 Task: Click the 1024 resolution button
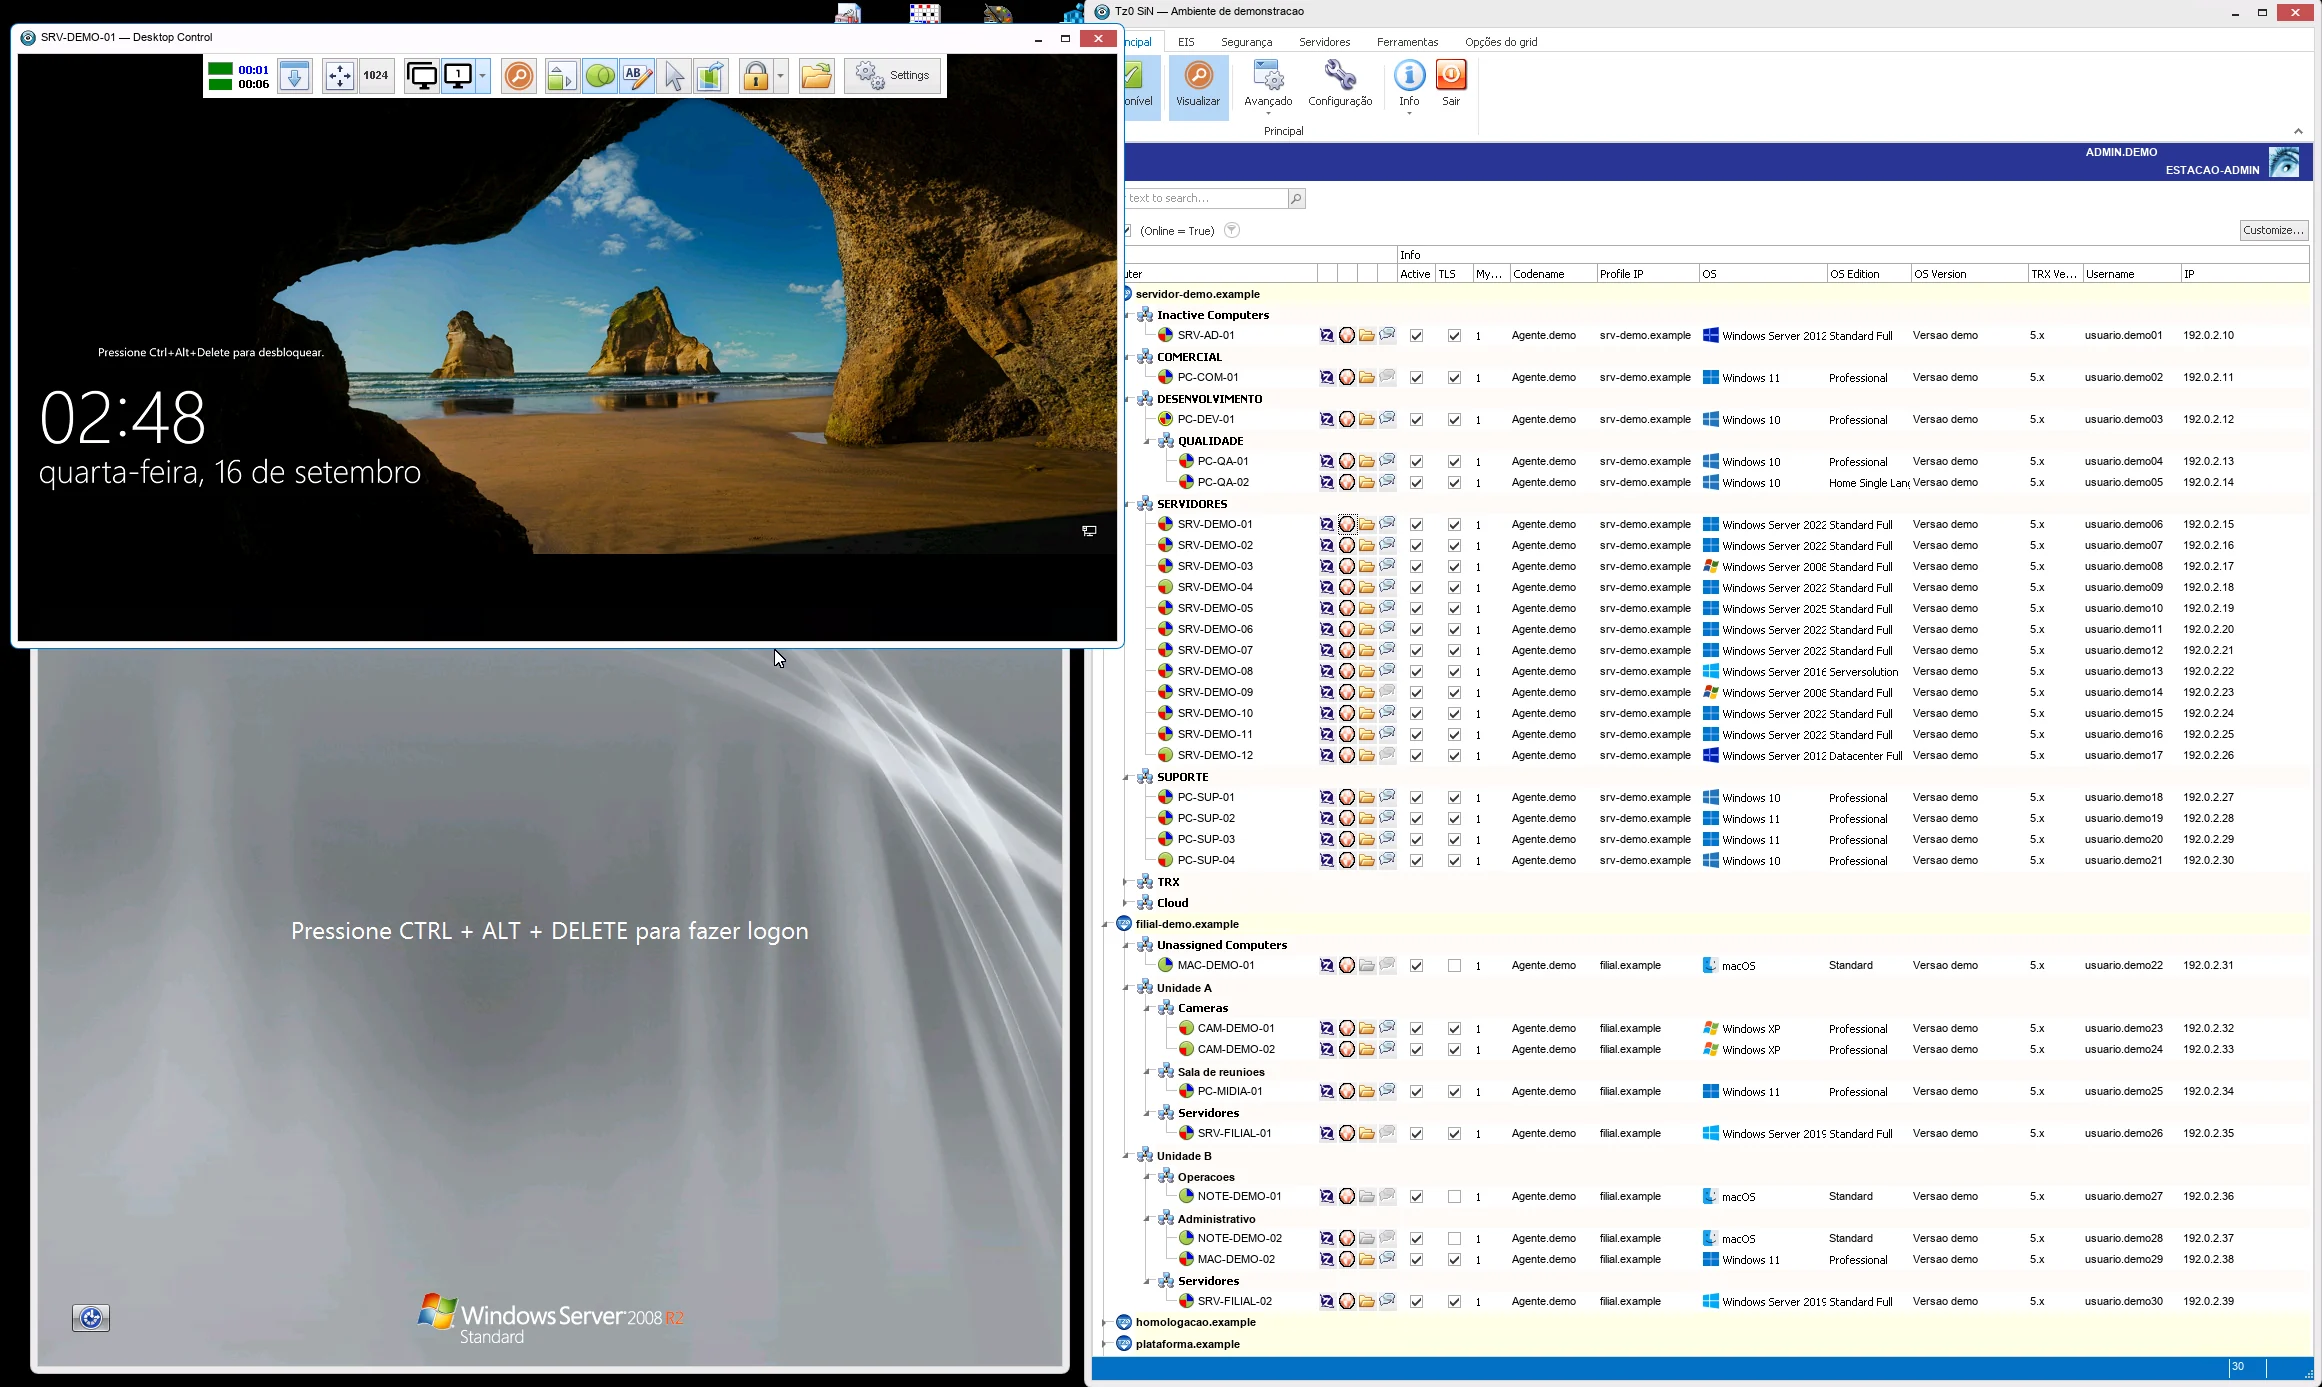coord(376,76)
